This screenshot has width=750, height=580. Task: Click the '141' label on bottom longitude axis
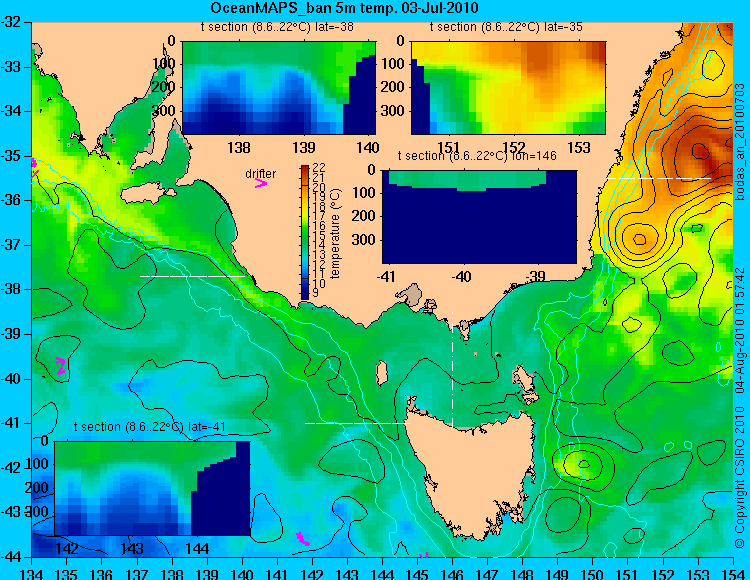click(277, 573)
